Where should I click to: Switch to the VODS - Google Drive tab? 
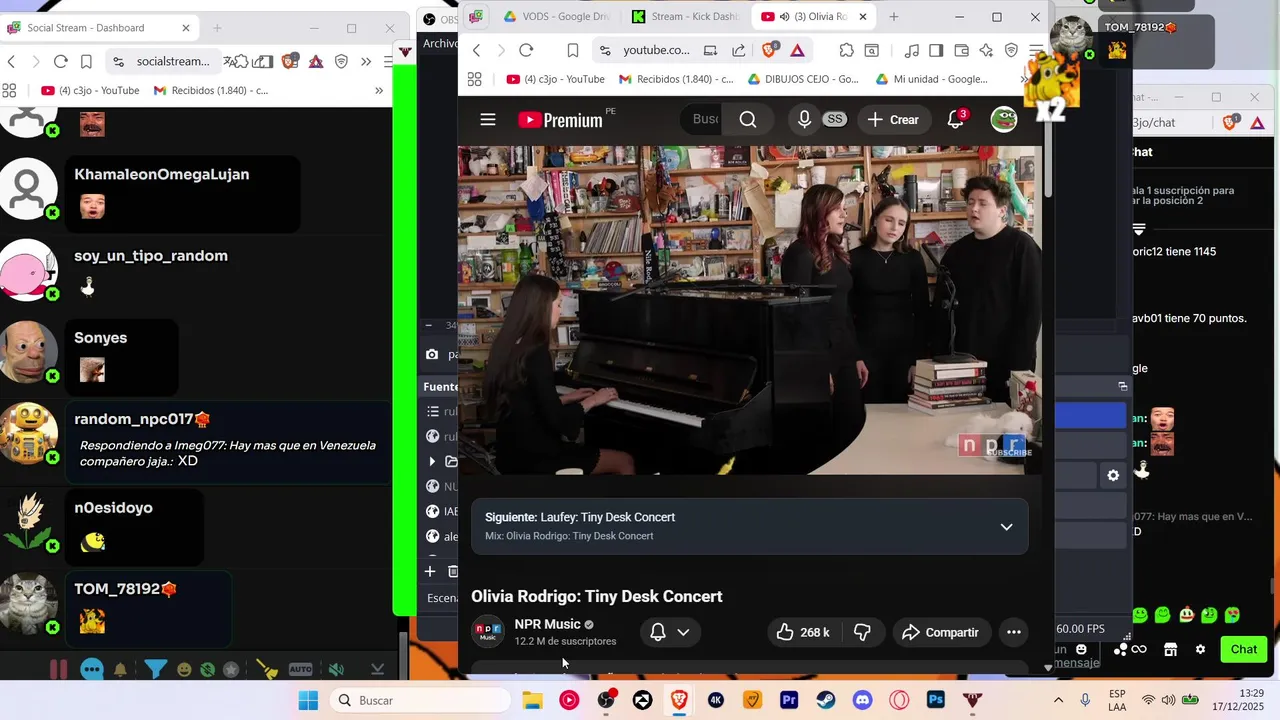coord(555,17)
